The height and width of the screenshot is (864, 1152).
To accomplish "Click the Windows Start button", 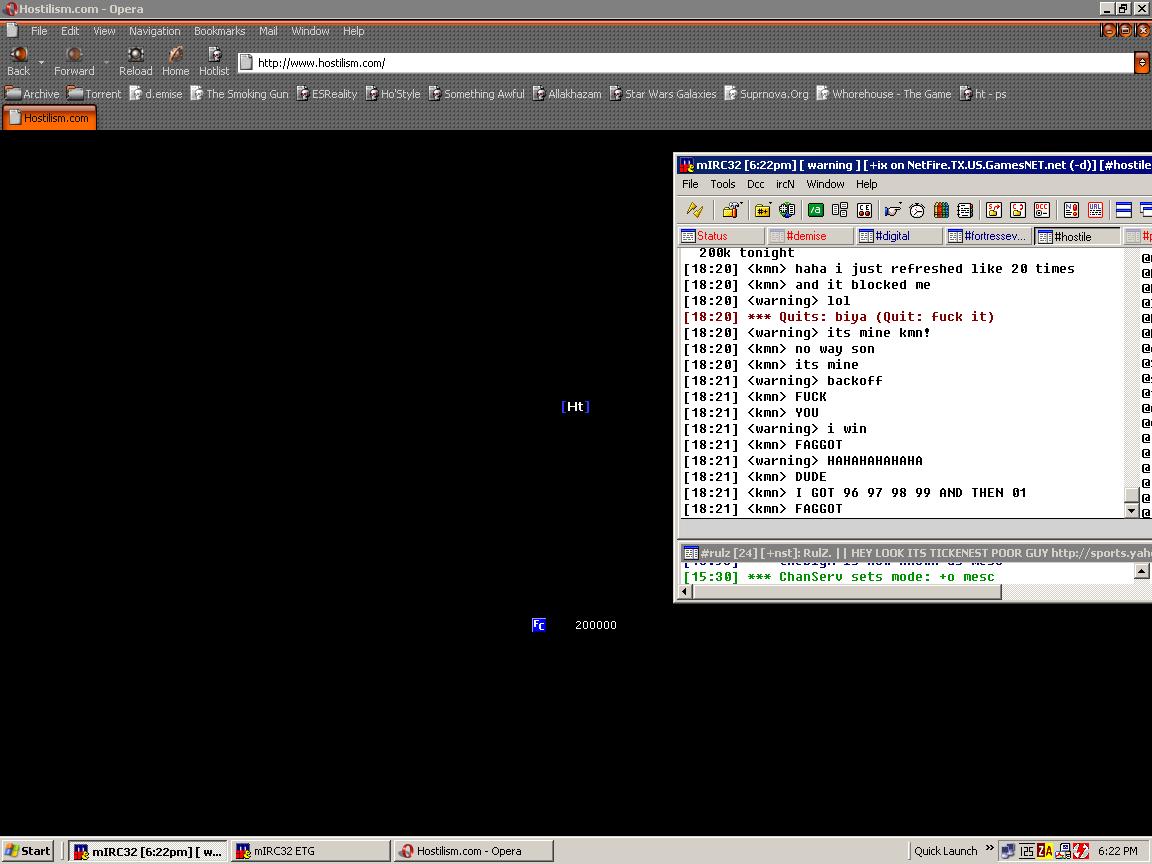I will pyautogui.click(x=27, y=851).
